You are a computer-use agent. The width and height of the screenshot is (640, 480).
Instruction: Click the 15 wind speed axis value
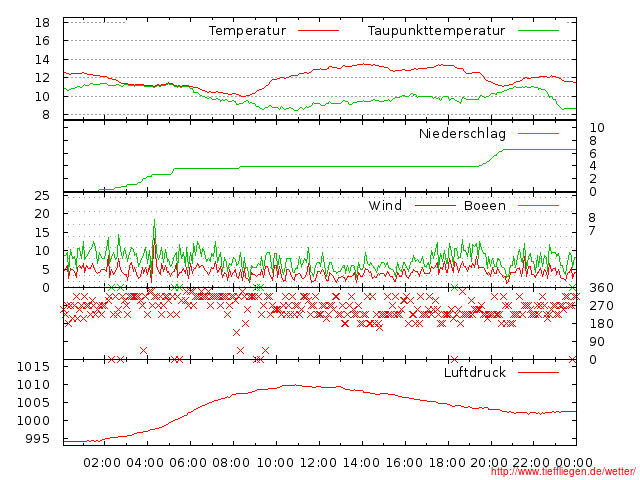(x=42, y=233)
